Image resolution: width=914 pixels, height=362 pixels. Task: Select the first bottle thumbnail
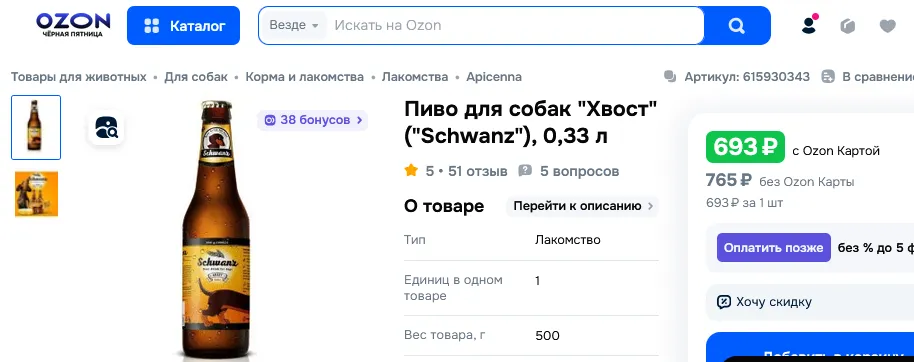(36, 127)
